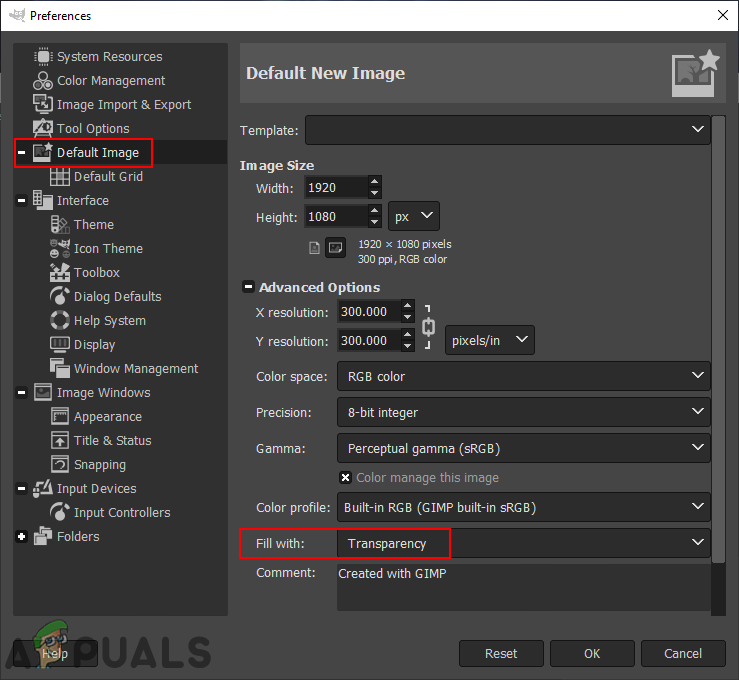The width and height of the screenshot is (739, 680).
Task: Click the Color Management circles icon
Action: 43,81
